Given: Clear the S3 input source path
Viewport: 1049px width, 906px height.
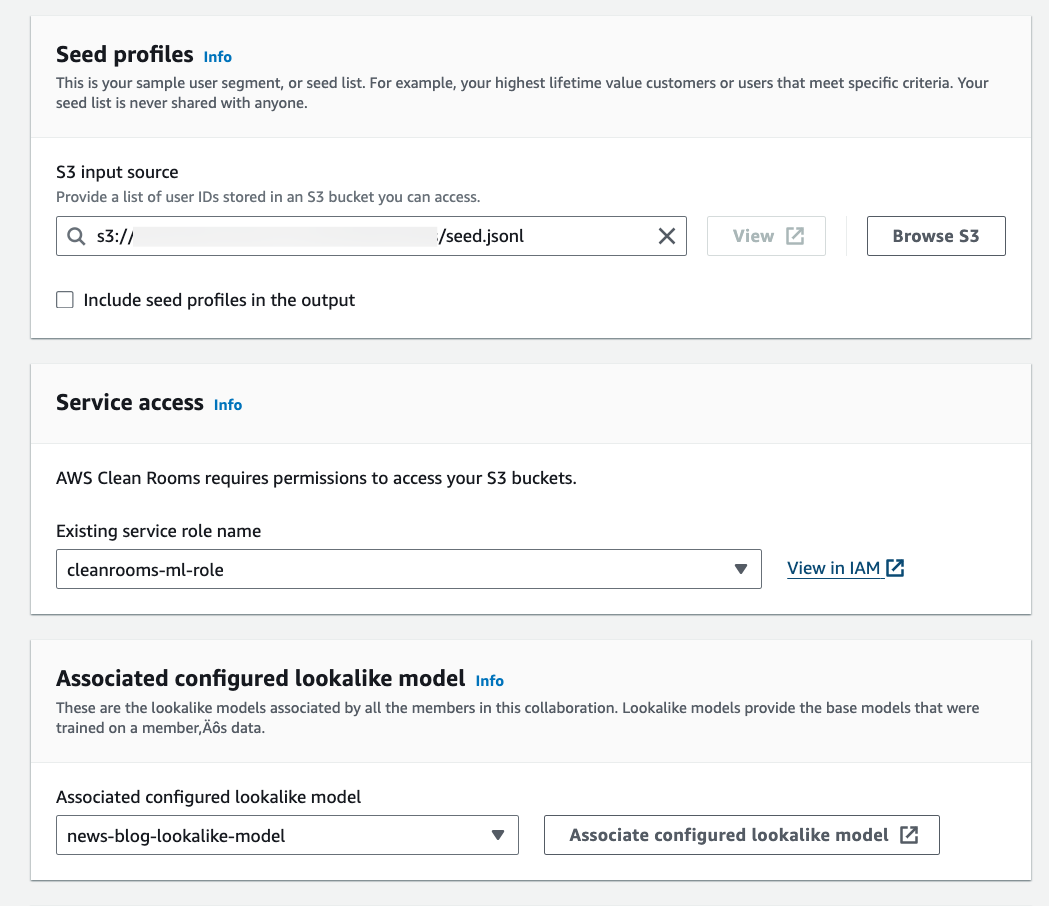Looking at the screenshot, I should 666,237.
